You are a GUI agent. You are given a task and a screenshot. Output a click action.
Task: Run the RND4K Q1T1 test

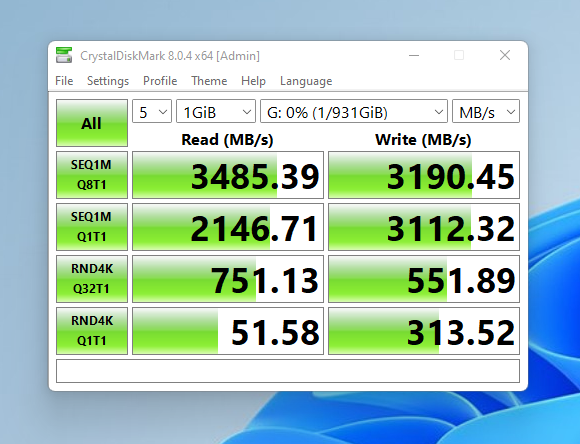[x=92, y=331]
